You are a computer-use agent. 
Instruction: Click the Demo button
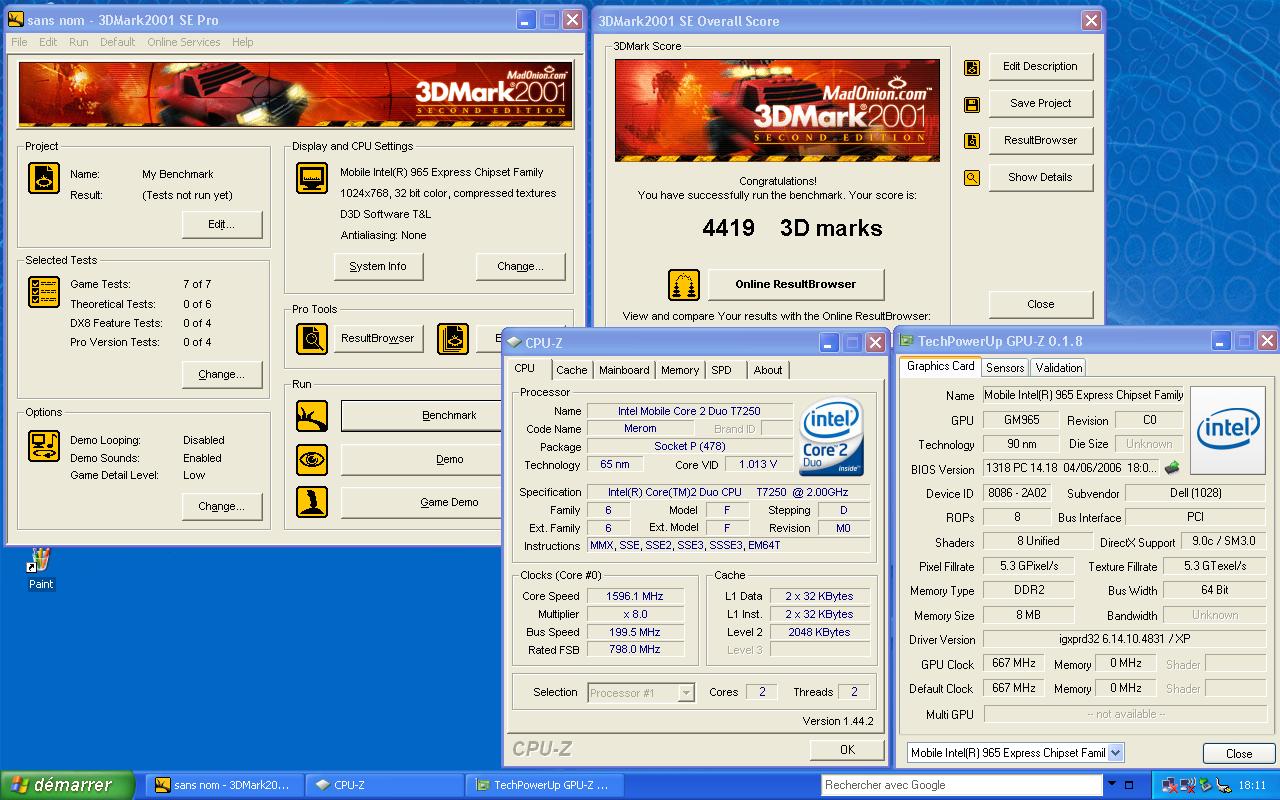[422, 459]
